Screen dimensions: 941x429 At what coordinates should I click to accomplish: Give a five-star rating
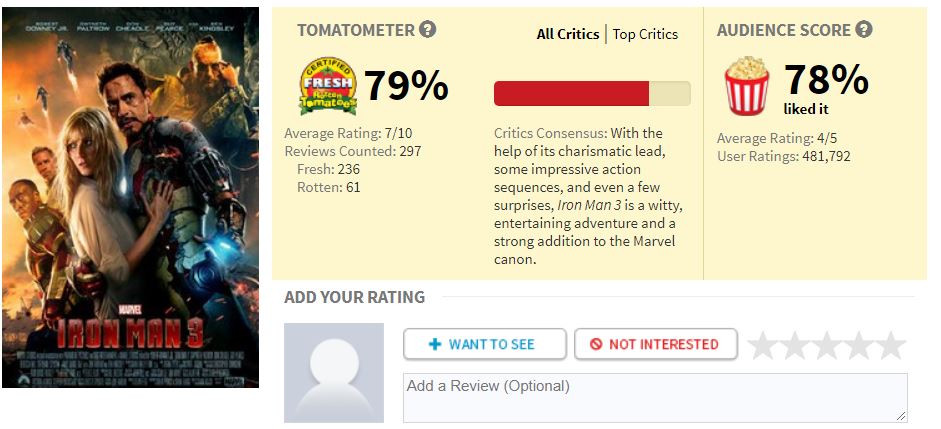pyautogui.click(x=891, y=345)
